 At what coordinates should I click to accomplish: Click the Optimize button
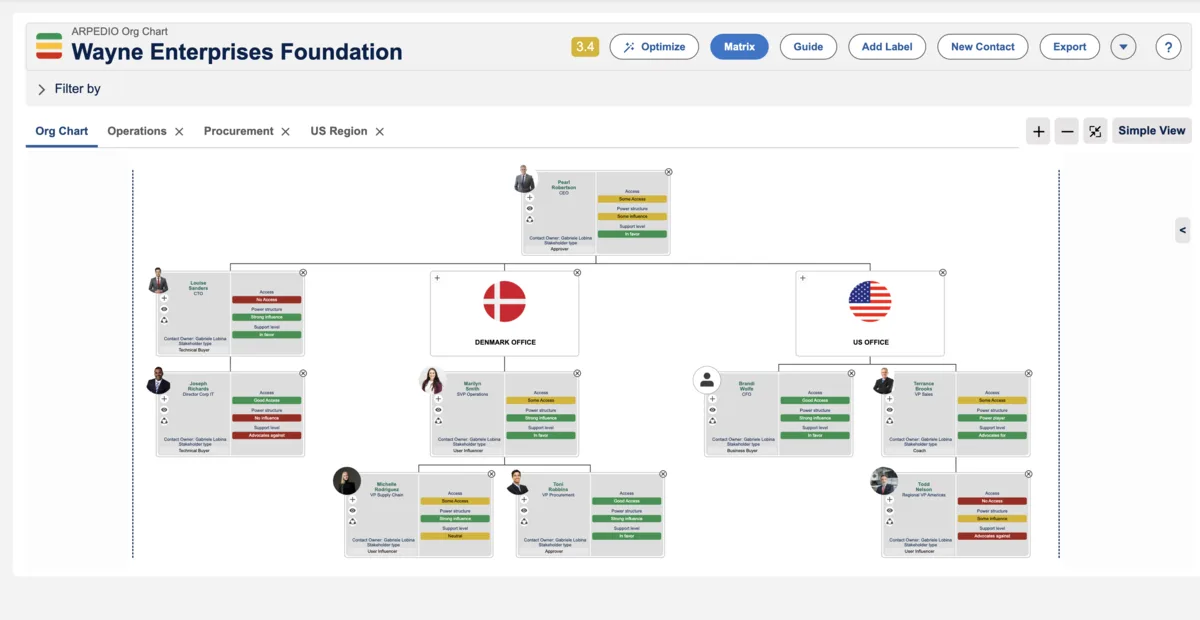pos(654,46)
